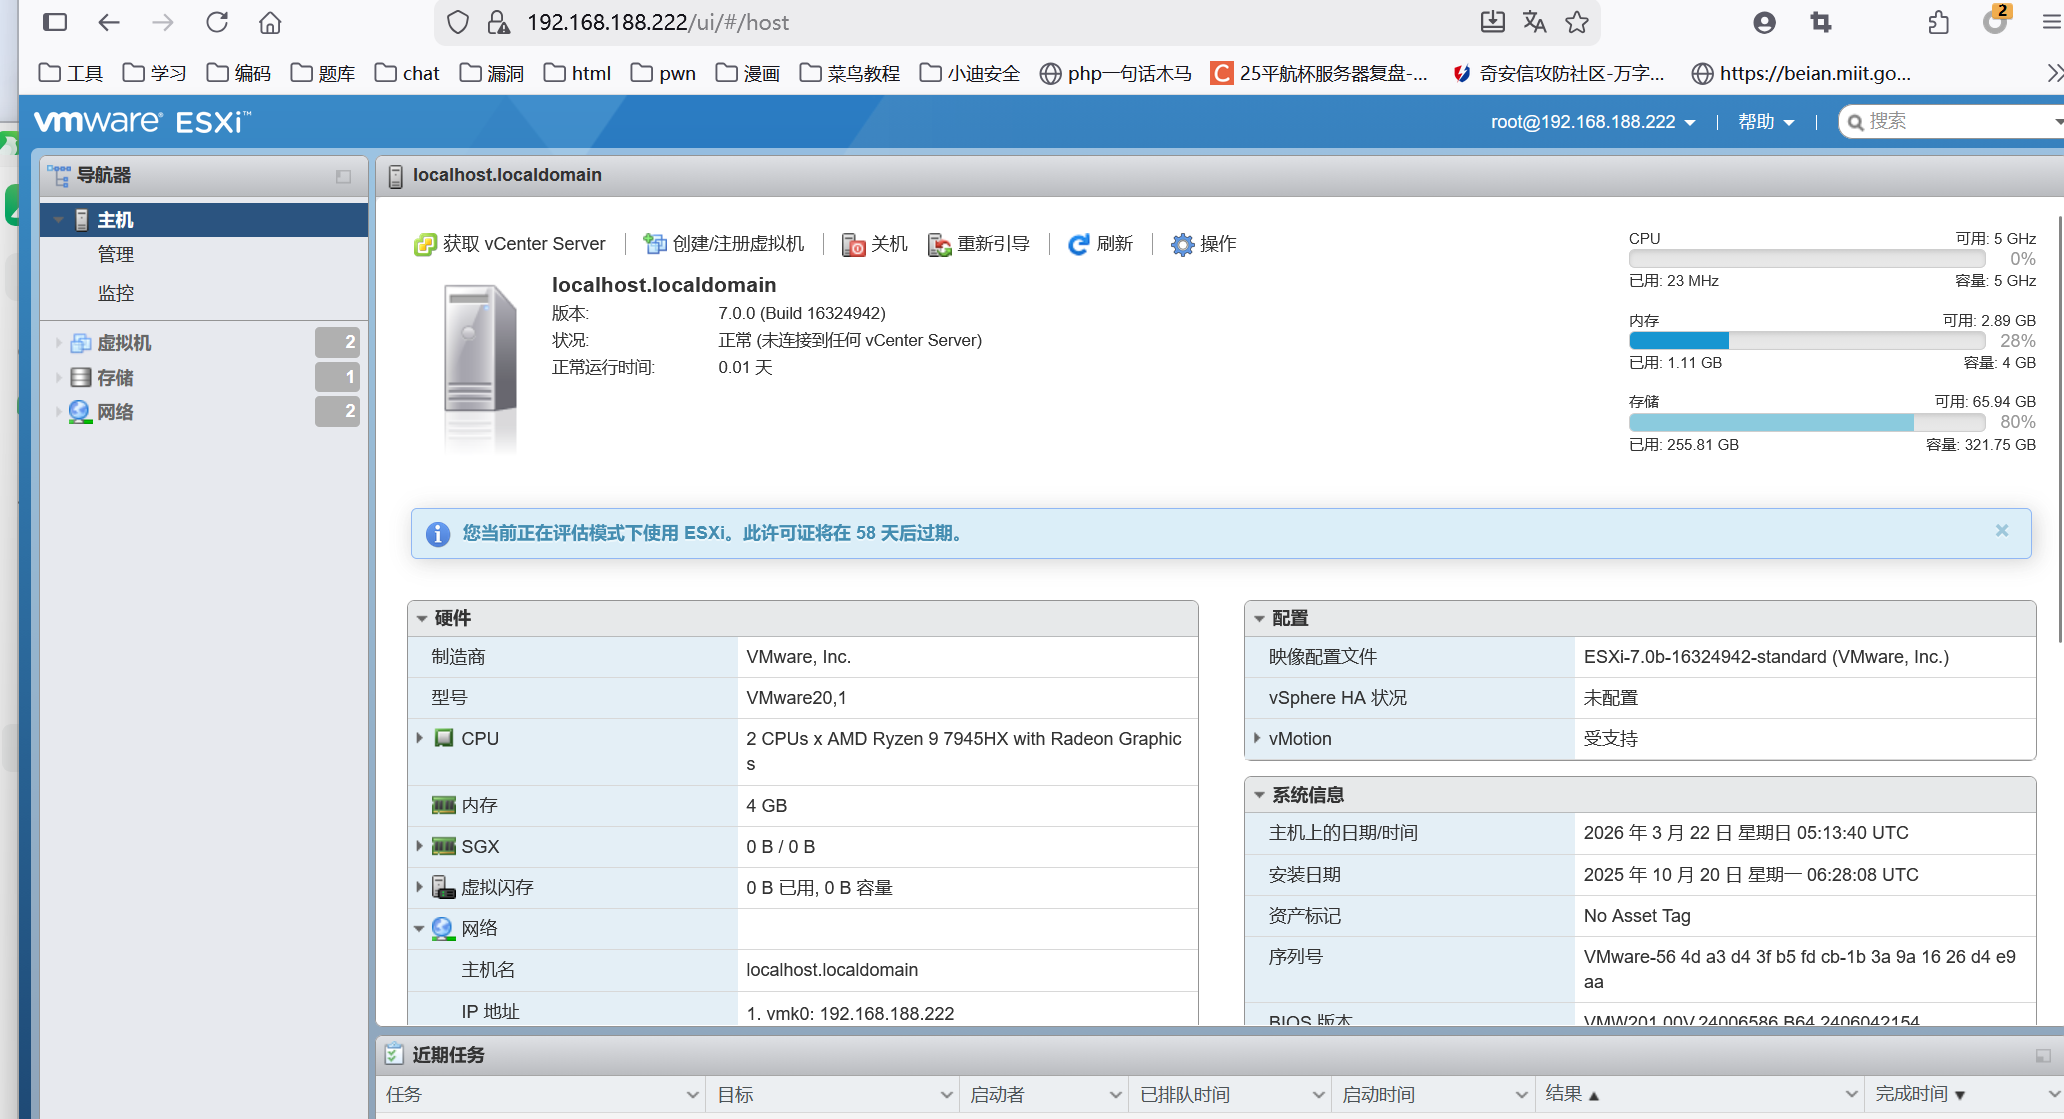Screen dimensions: 2064x1119
Task: Open Manage (管理) under Host
Action: point(116,255)
